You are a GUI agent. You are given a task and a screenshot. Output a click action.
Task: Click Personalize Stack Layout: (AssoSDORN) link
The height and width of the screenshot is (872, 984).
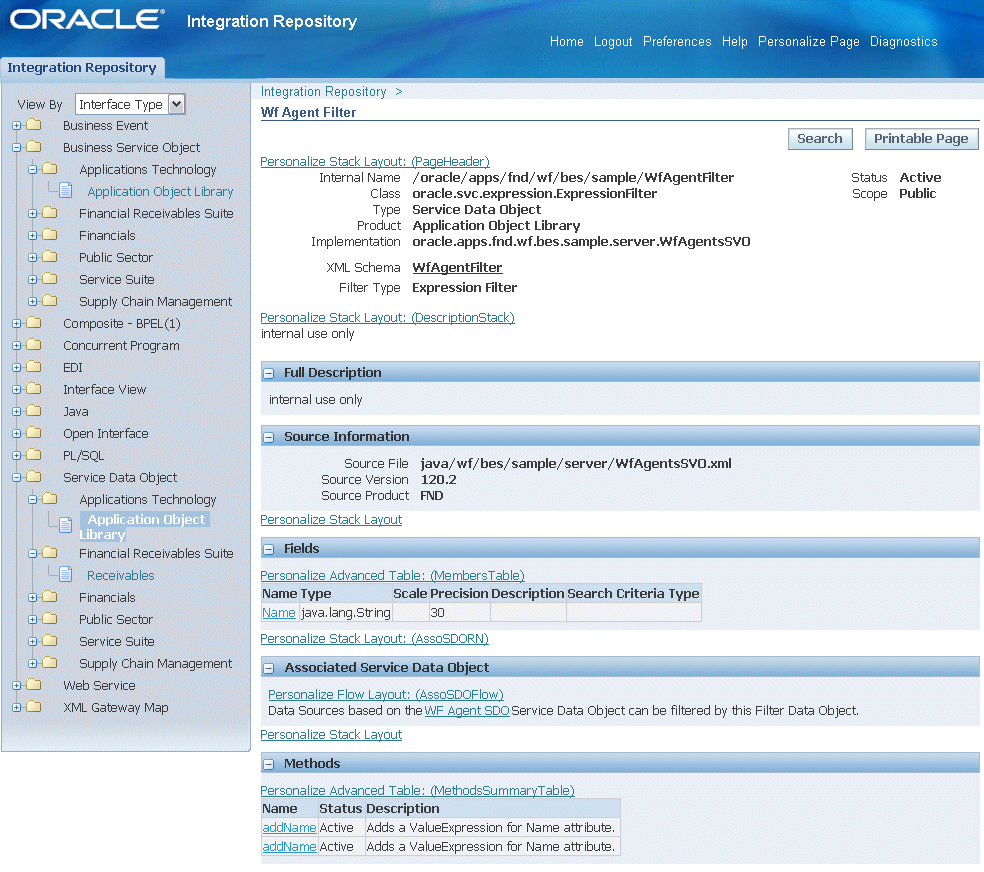tap(374, 639)
